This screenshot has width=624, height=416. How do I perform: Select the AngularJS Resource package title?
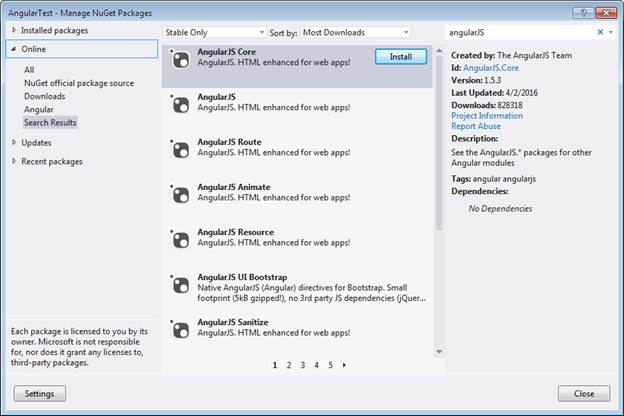[236, 232]
